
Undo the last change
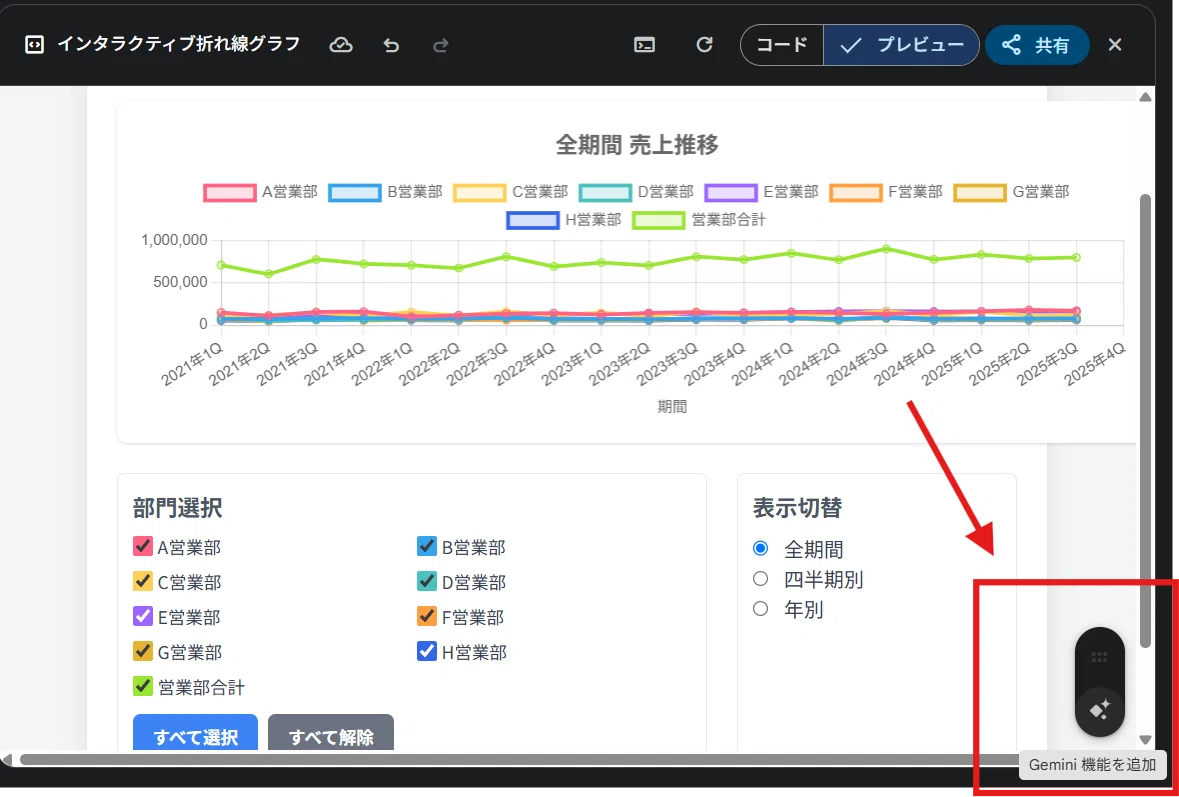click(391, 46)
